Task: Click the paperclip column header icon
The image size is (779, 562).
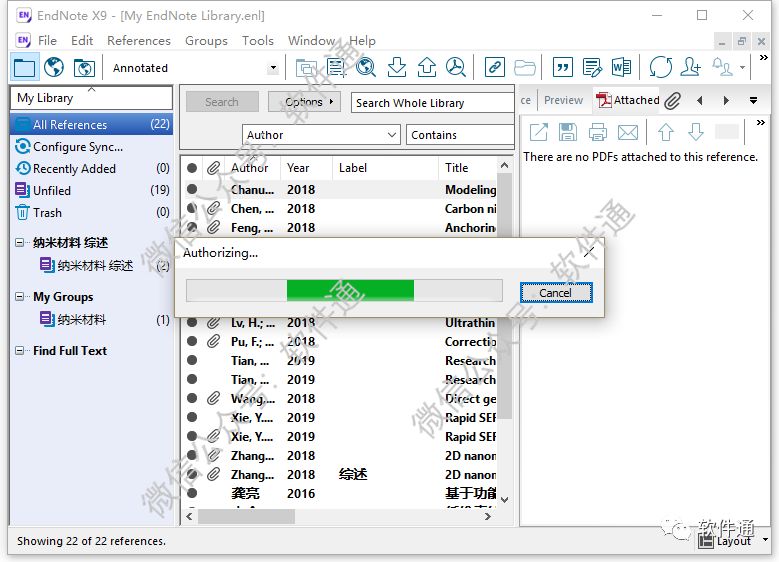Action: click(213, 168)
